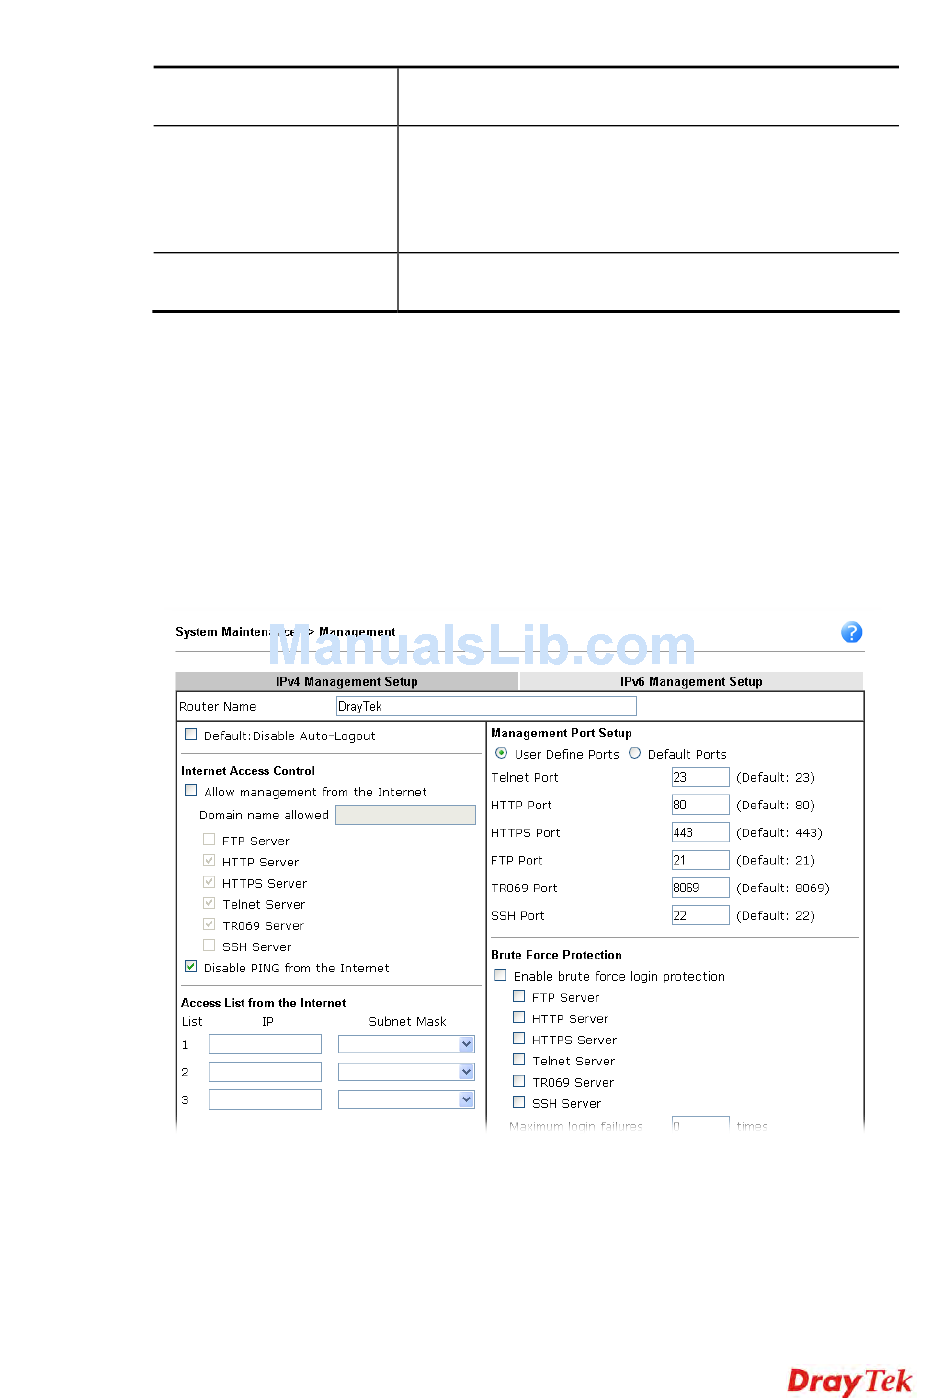The height and width of the screenshot is (1398, 950).
Task: Click the TR069 Port field
Action: coord(700,888)
